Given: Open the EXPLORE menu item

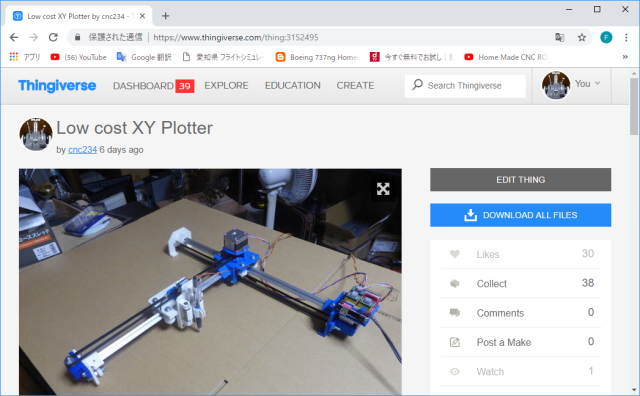Looking at the screenshot, I should coord(226,86).
